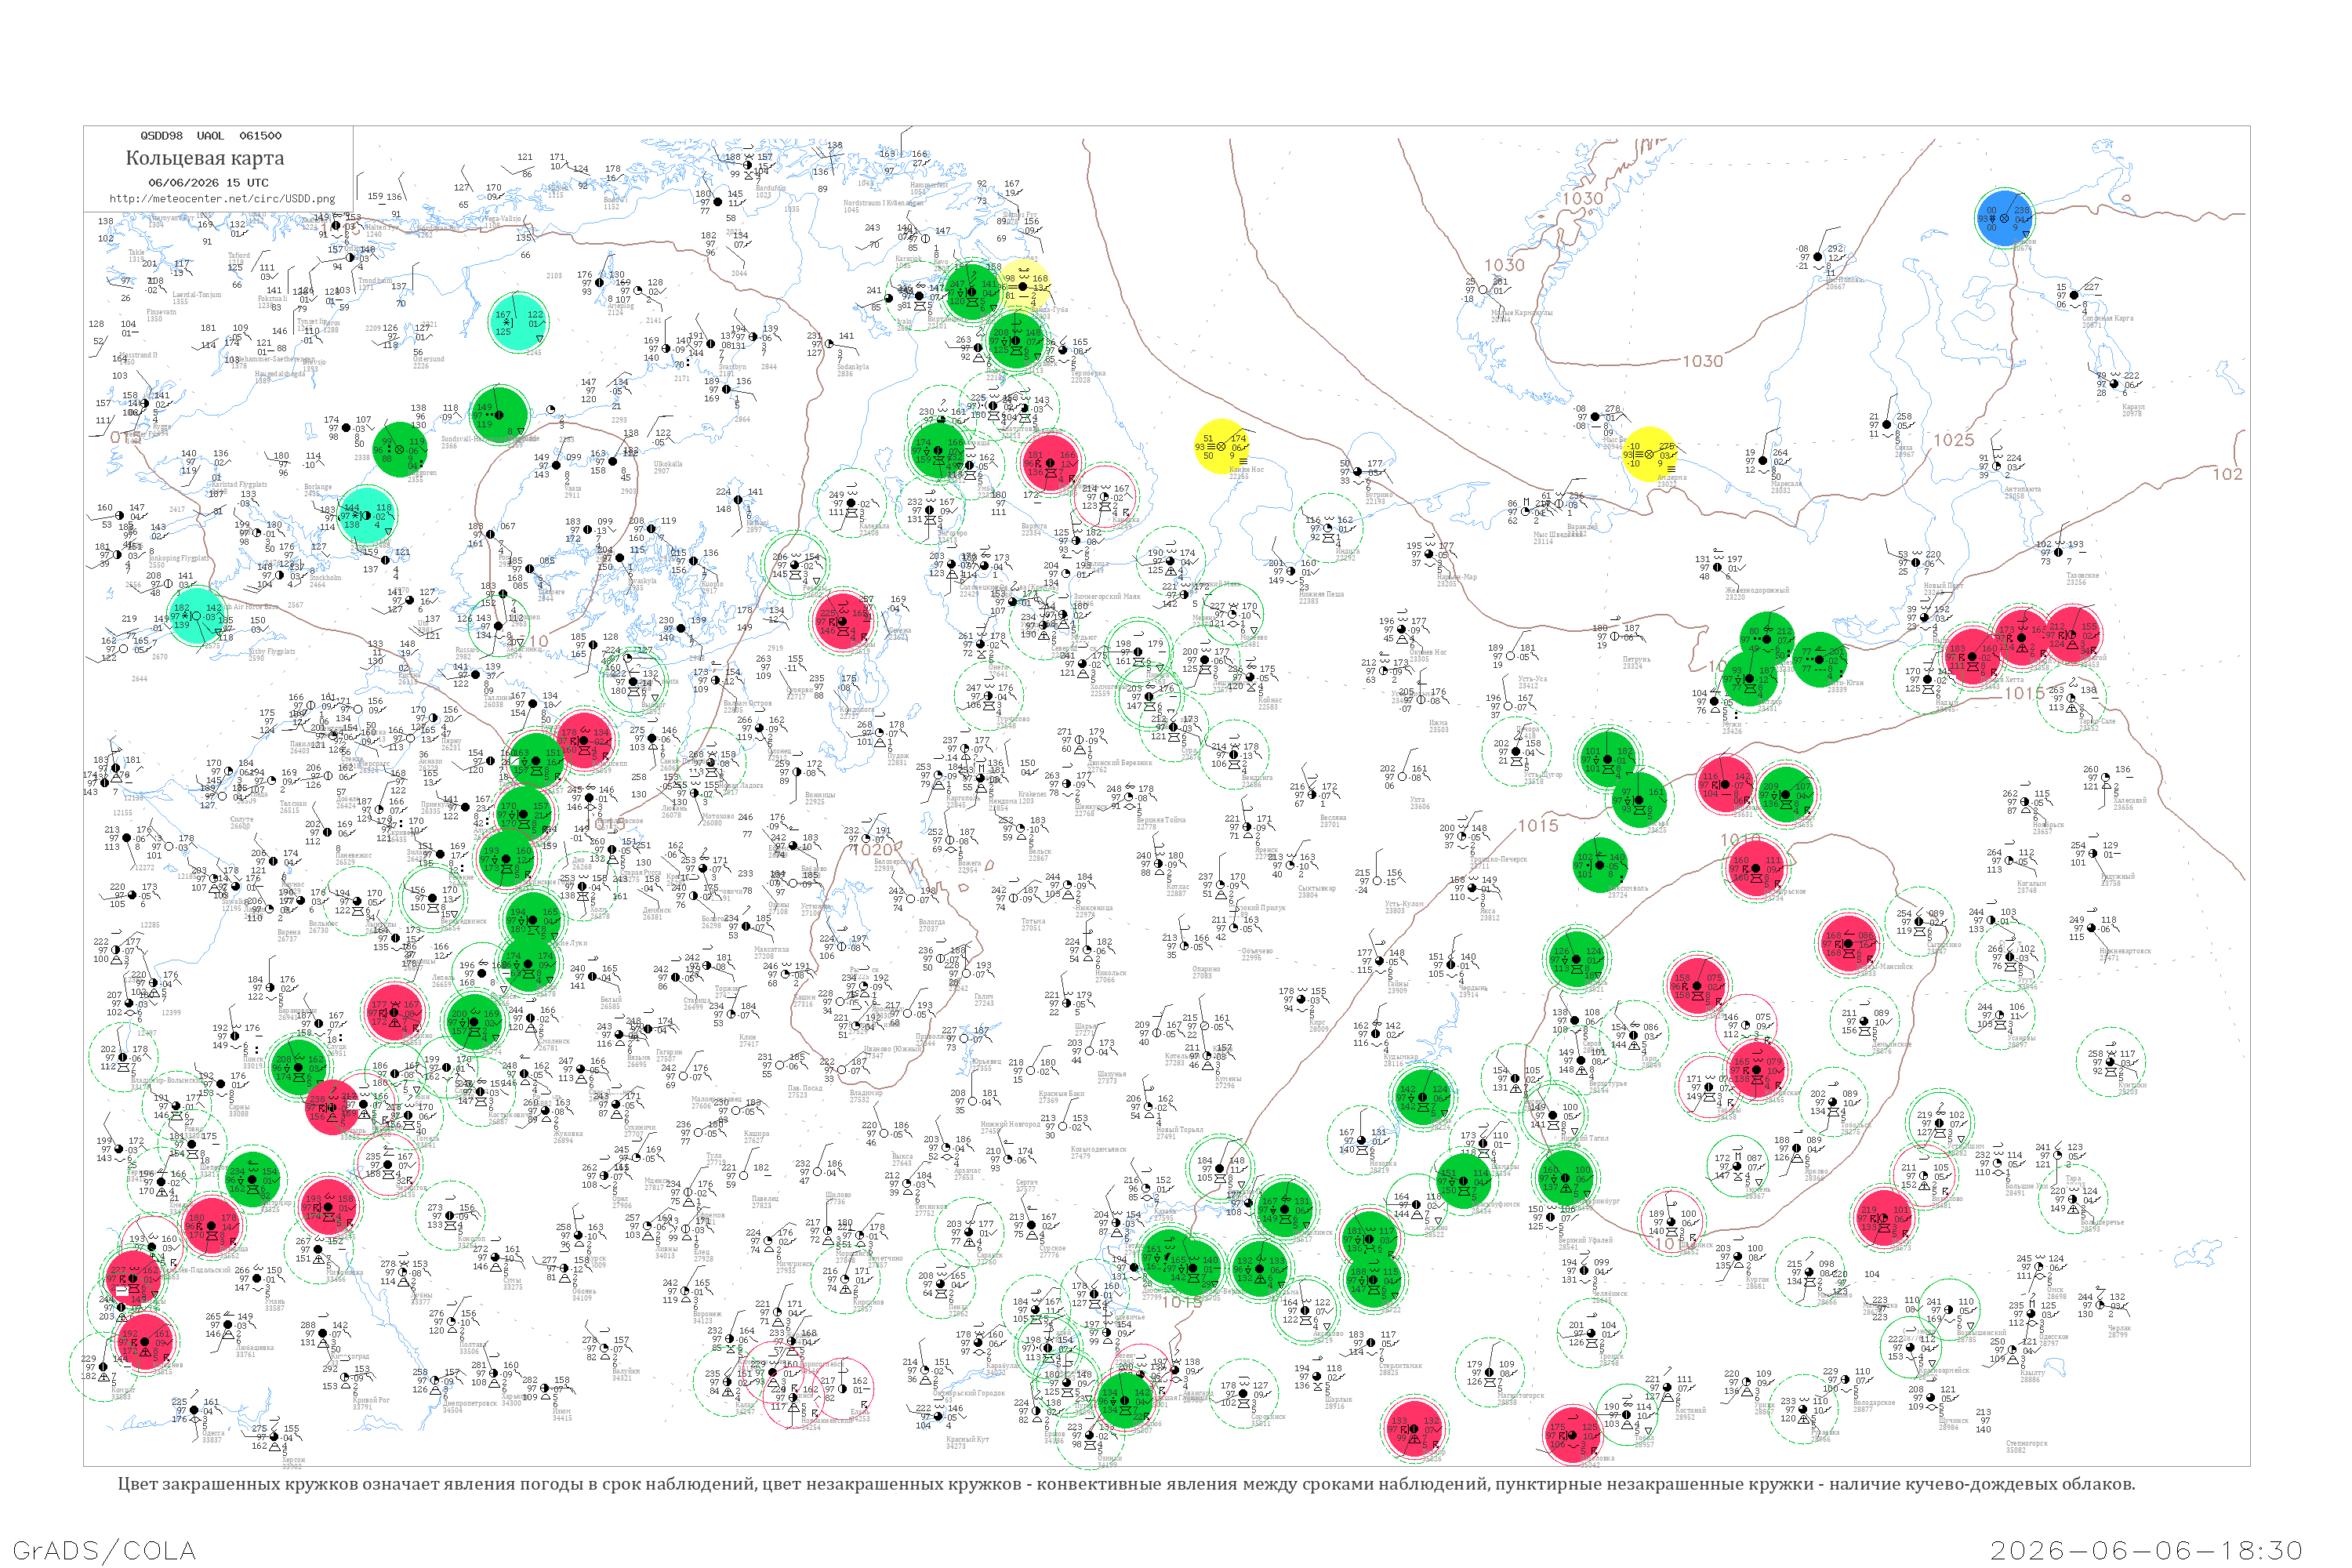Click the station label "Черлак"

click(2118, 1328)
